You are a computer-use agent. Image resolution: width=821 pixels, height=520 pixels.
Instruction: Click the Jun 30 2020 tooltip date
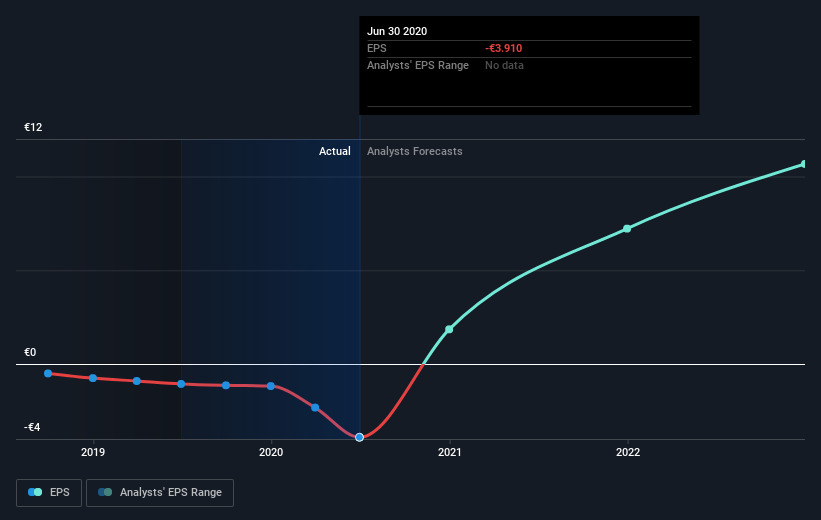tap(397, 31)
